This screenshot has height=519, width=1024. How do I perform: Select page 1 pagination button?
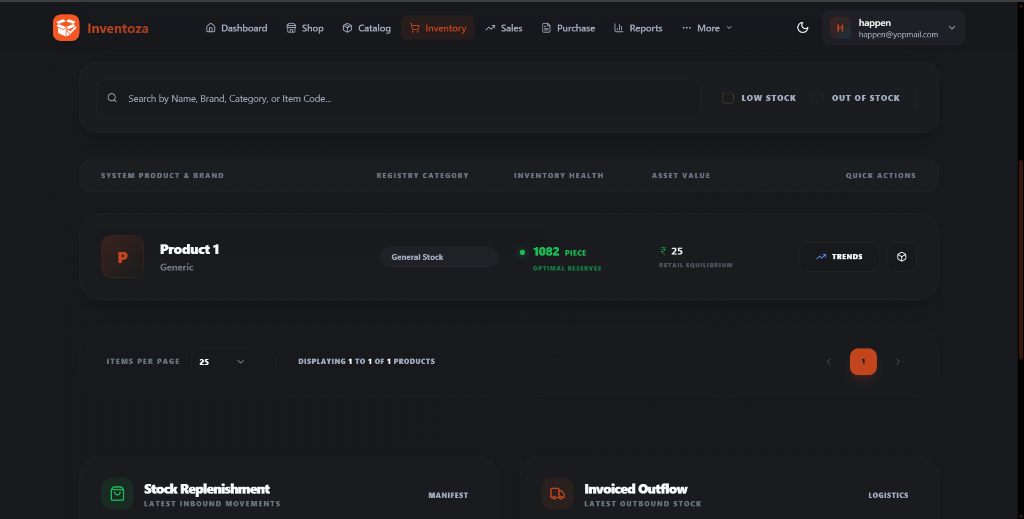pos(863,362)
